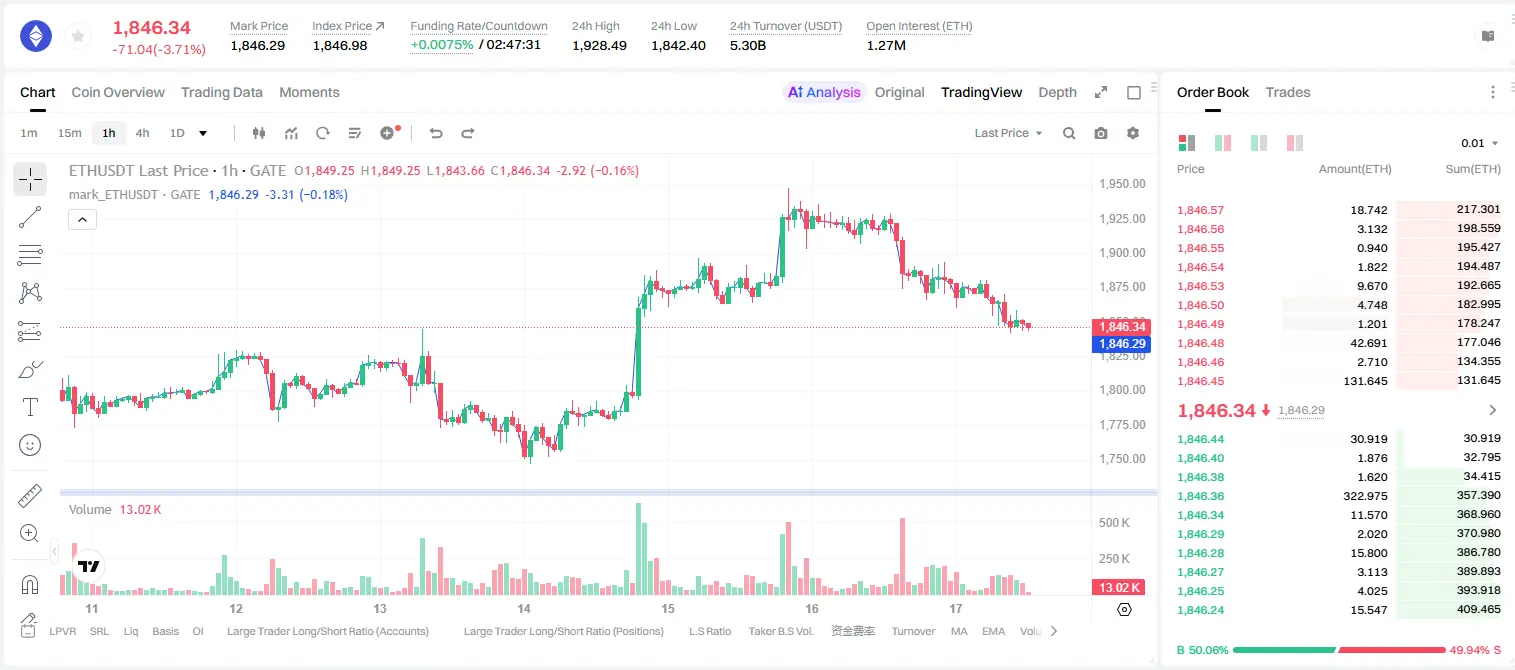Switch chart to Depth view
The width and height of the screenshot is (1515, 670).
coord(1057,92)
